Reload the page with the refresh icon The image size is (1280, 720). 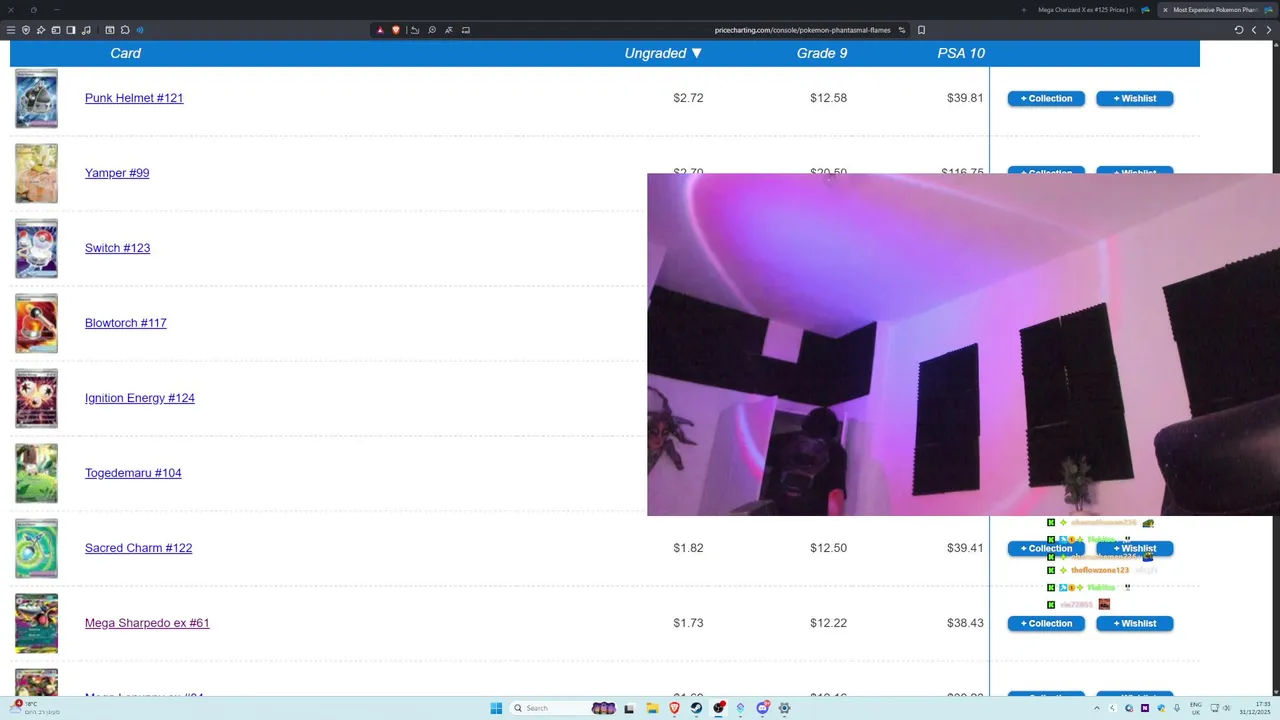coord(1239,30)
